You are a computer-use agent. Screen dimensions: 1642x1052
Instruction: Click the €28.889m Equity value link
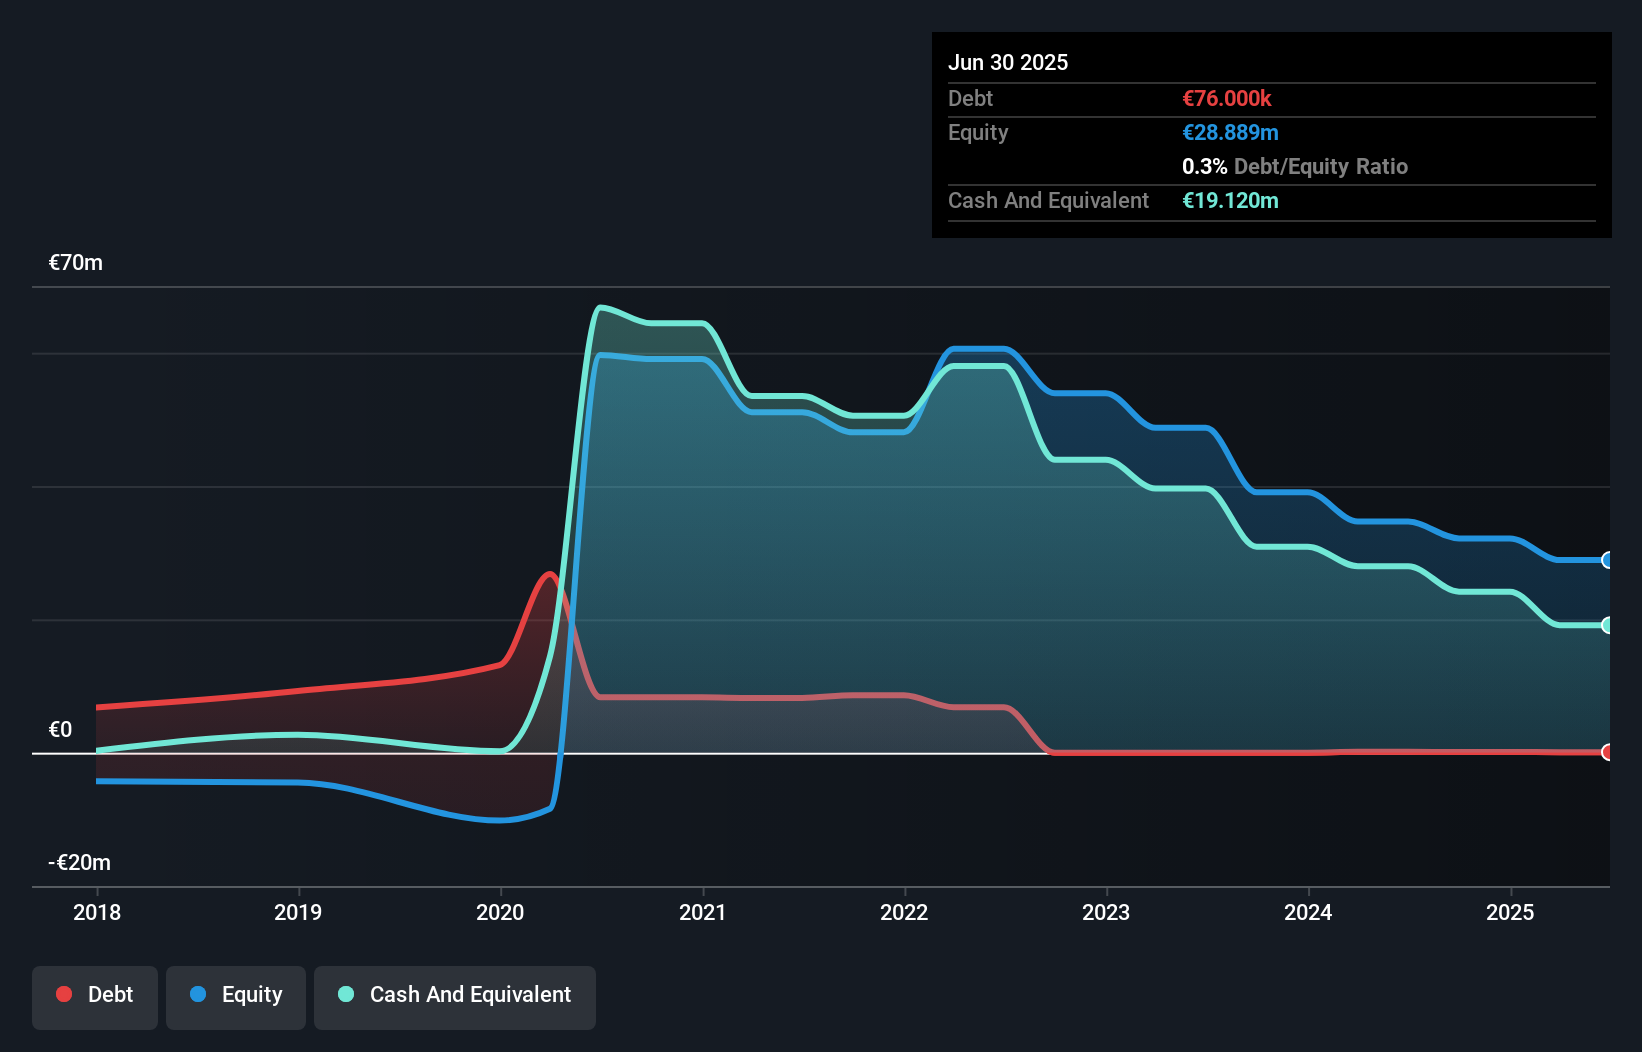click(1231, 132)
